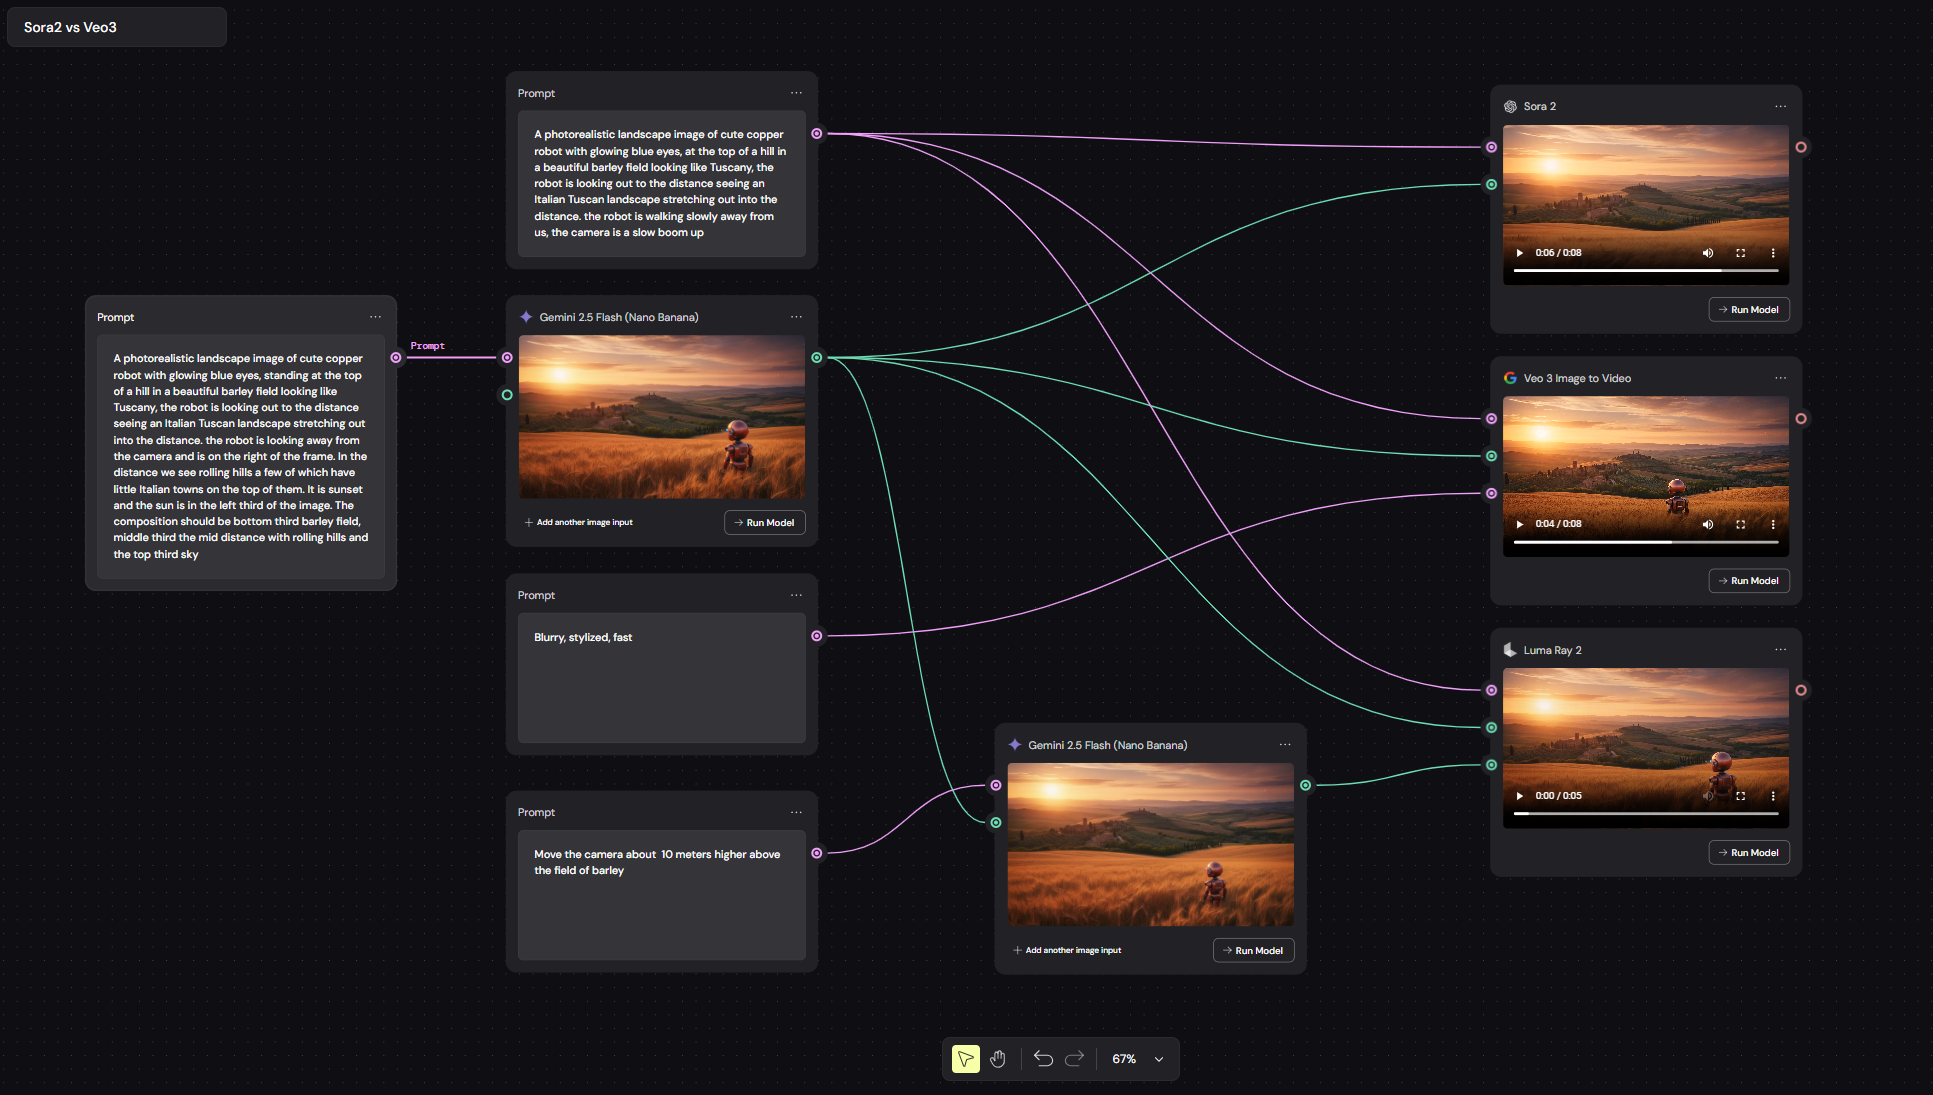Expand the Sora 2 video to fullscreen

tap(1740, 253)
